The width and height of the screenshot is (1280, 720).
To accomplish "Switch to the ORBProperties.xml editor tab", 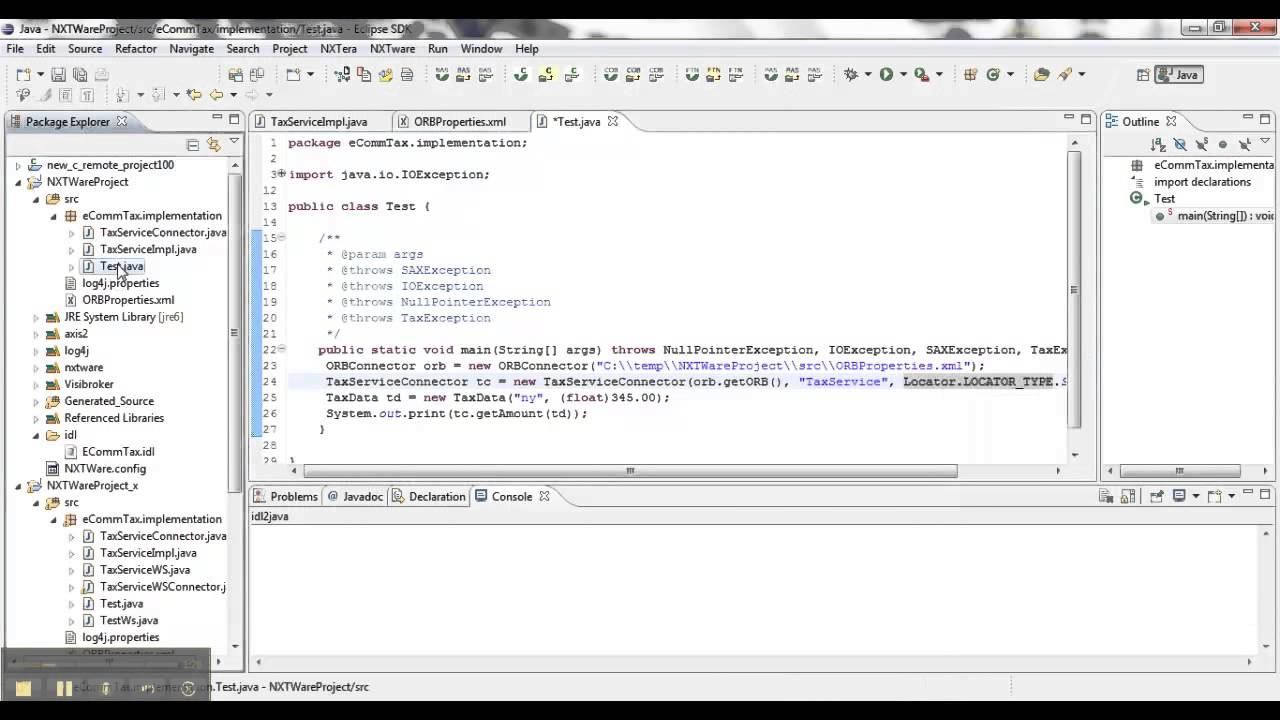I will click(x=460, y=121).
